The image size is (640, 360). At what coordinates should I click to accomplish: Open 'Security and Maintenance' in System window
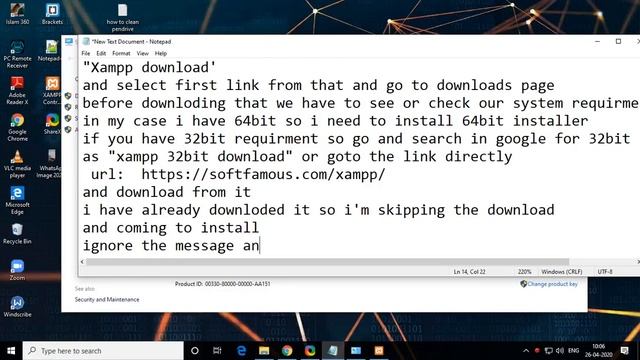click(x=107, y=299)
